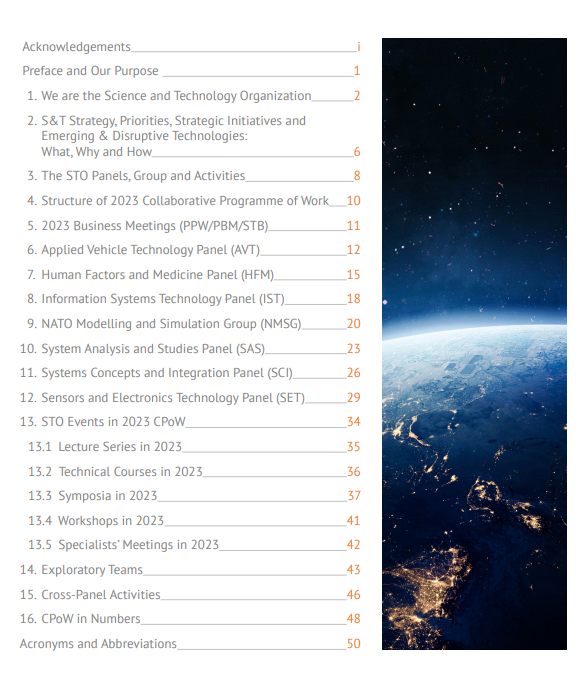Open System Analysis and Studies Panel (SAS)
The image size is (586, 682).
(x=190, y=349)
